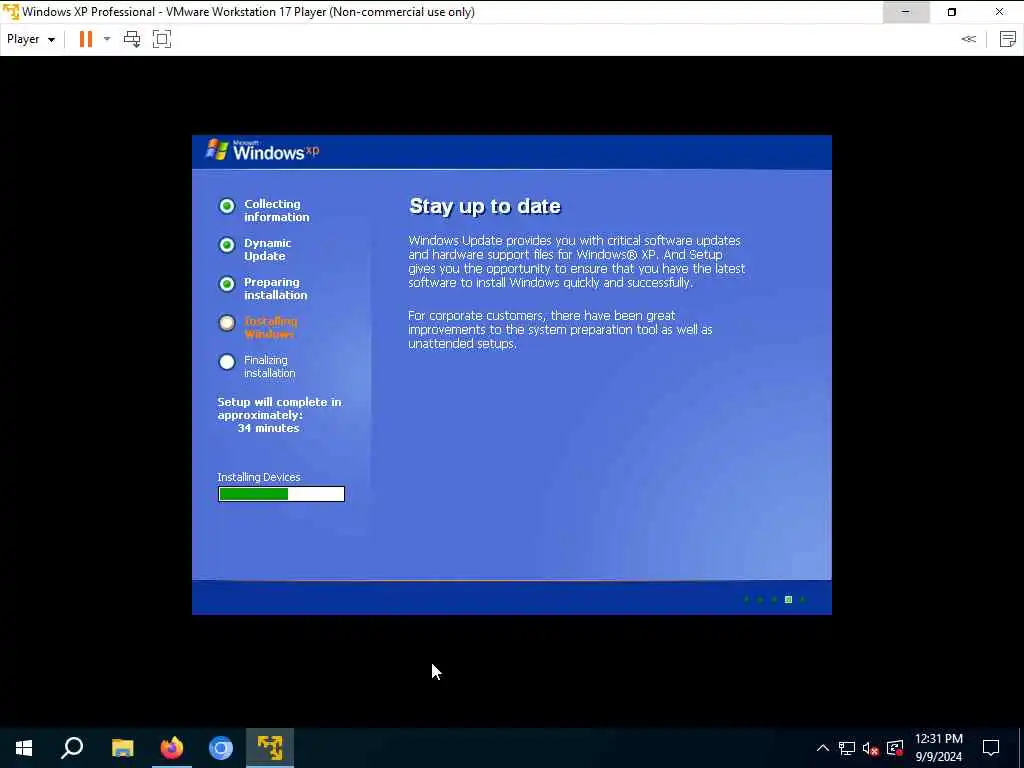The image size is (1024, 768).
Task: Show hidden system tray icons
Action: tap(823, 748)
